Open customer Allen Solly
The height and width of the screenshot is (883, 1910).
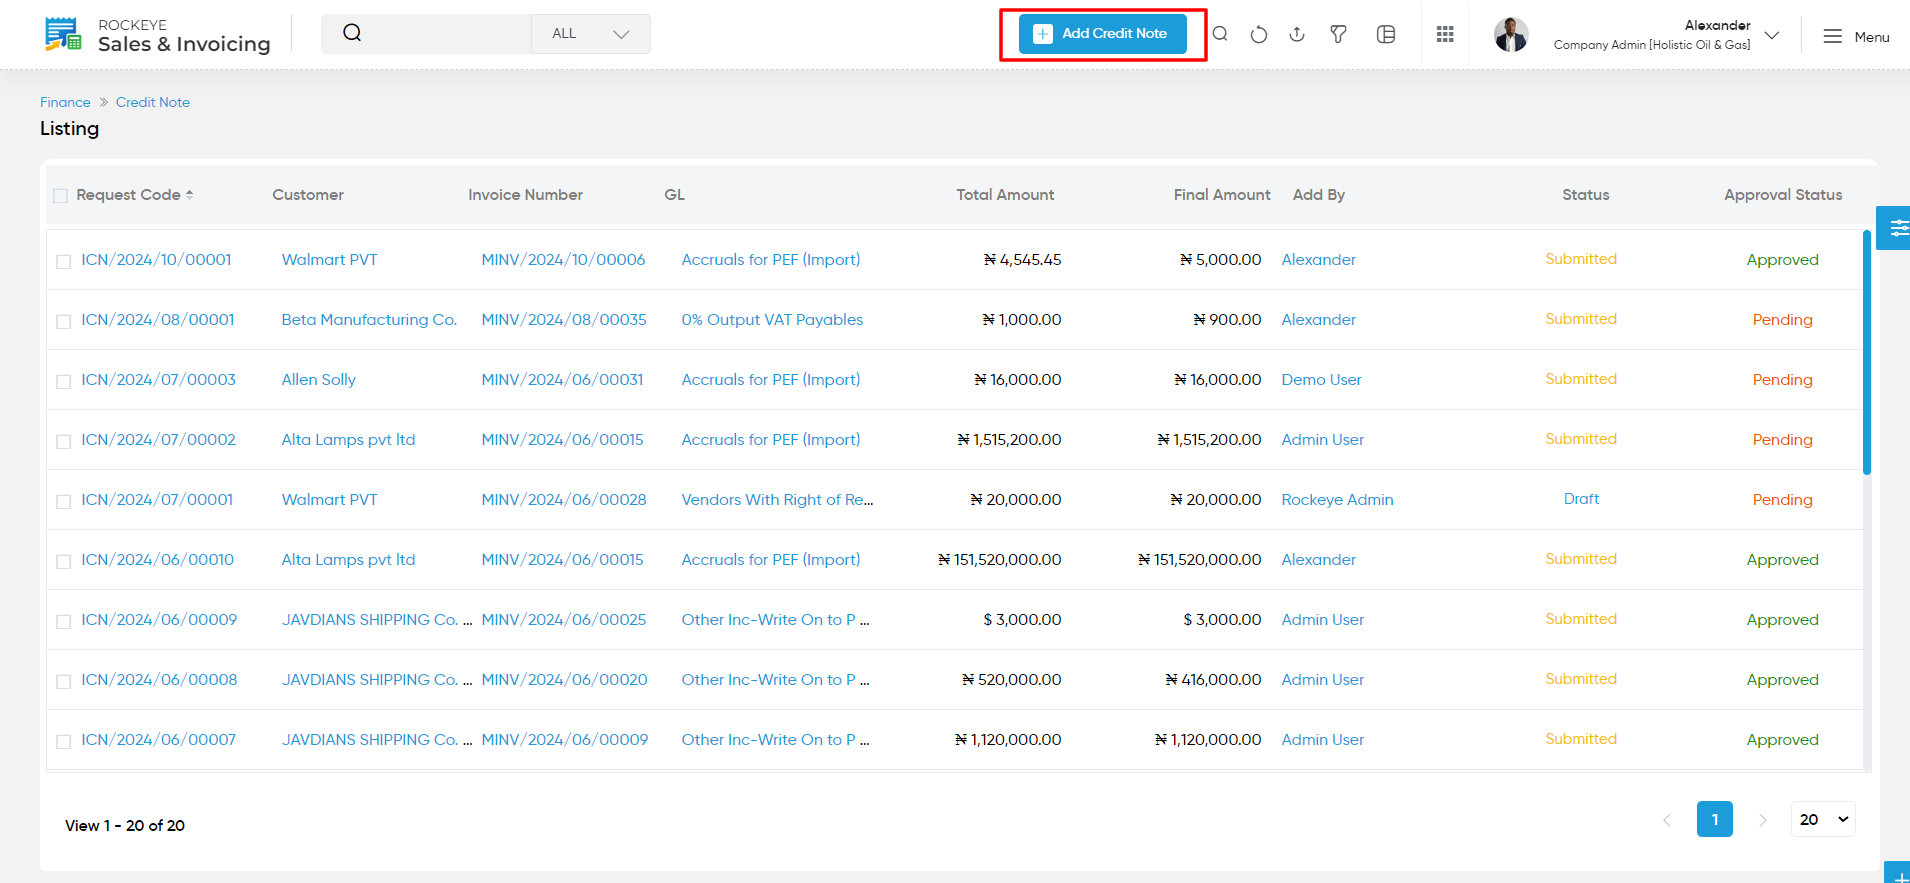[x=319, y=380]
